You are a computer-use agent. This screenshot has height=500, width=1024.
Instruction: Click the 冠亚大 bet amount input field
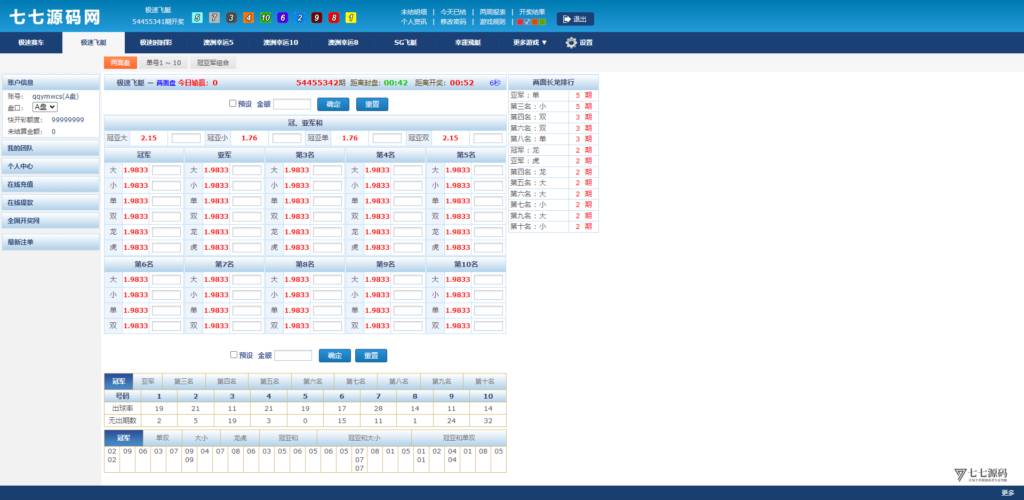point(186,138)
